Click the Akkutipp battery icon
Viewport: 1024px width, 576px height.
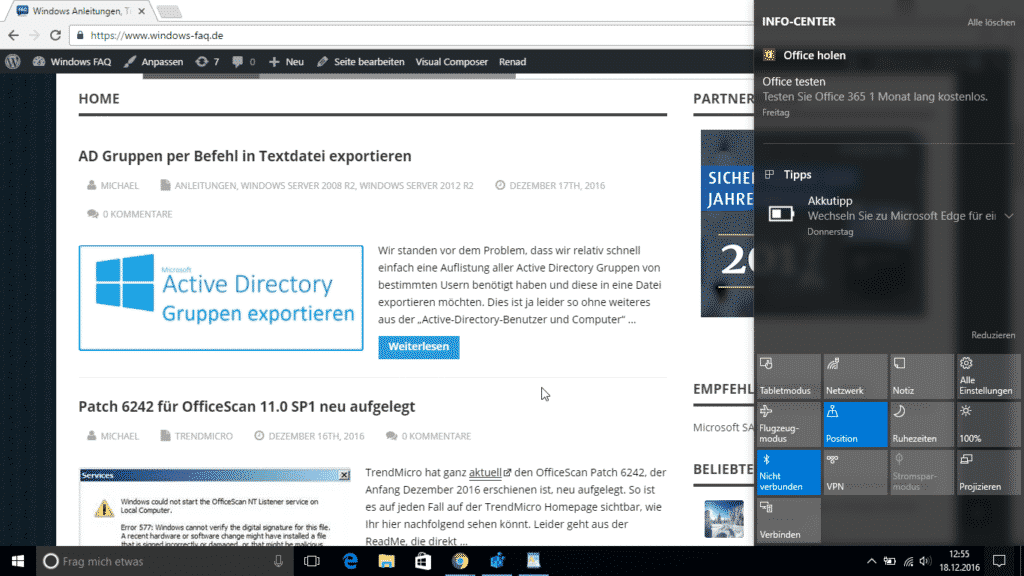pyautogui.click(x=781, y=214)
